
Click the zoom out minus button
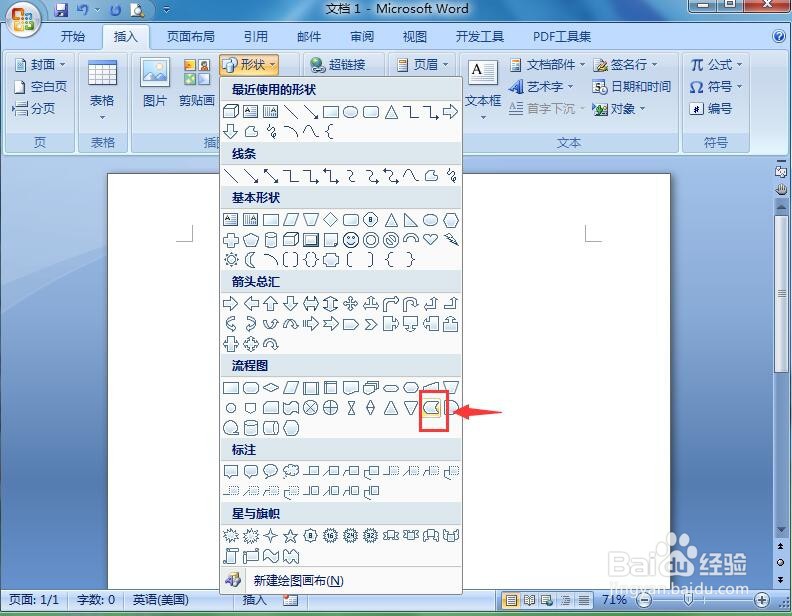point(644,600)
